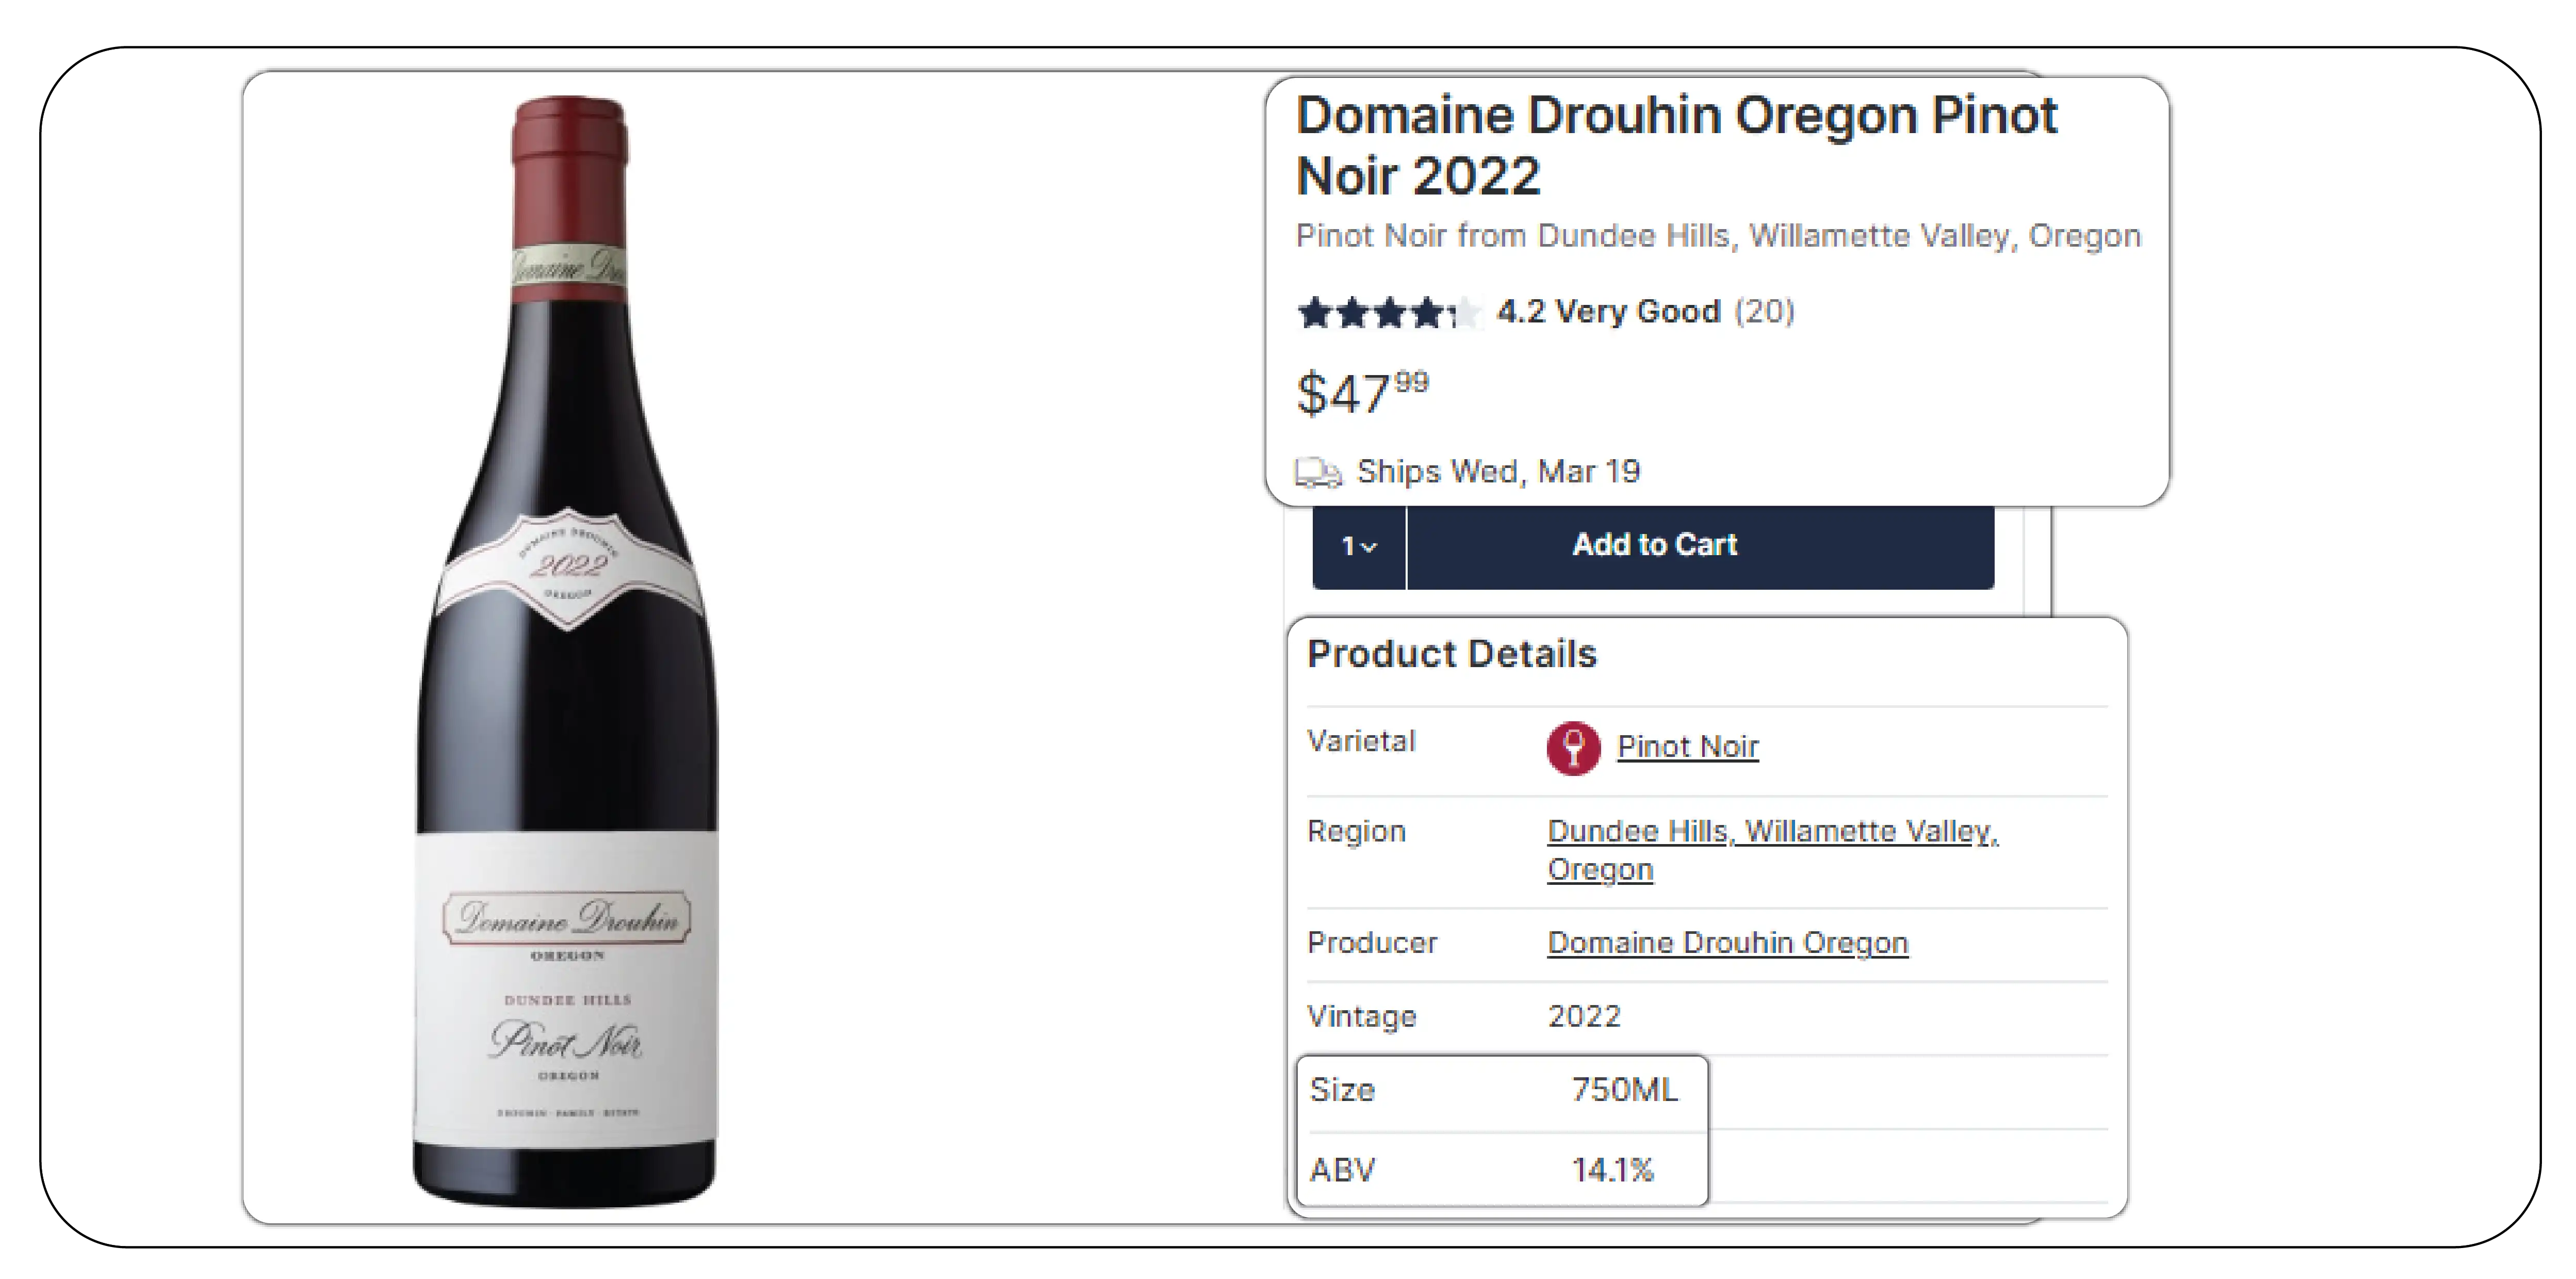Follow the Dundee Hills, Willamette Valley region link

pyautogui.click(x=1772, y=832)
